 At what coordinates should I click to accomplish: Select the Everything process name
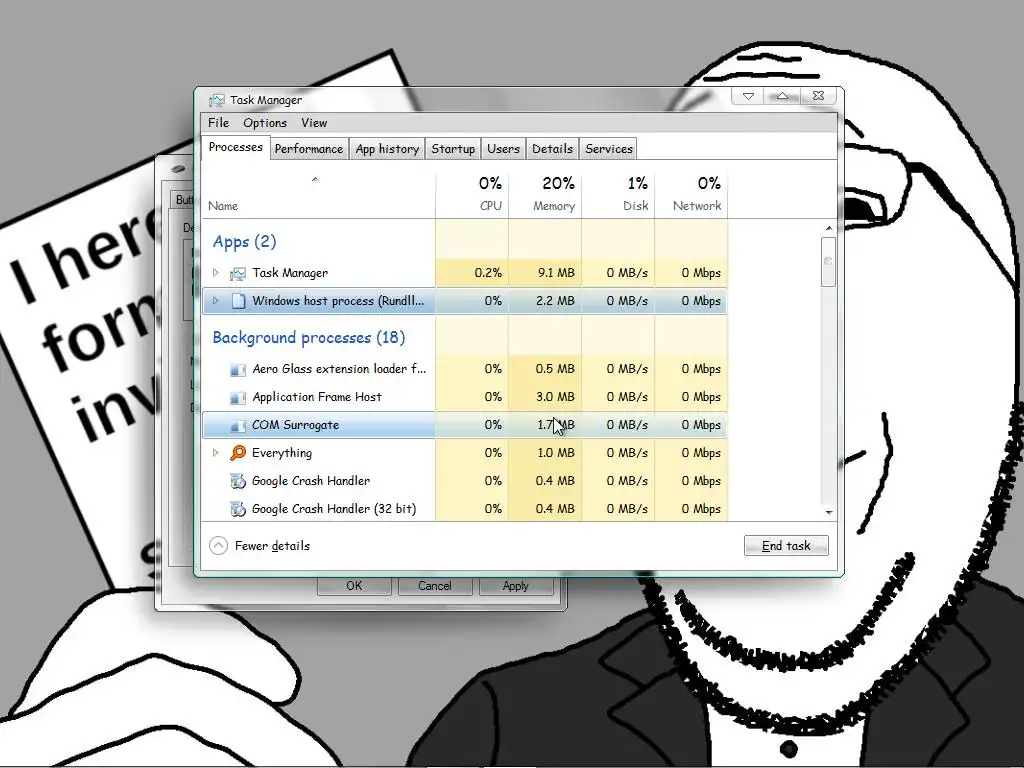[282, 453]
